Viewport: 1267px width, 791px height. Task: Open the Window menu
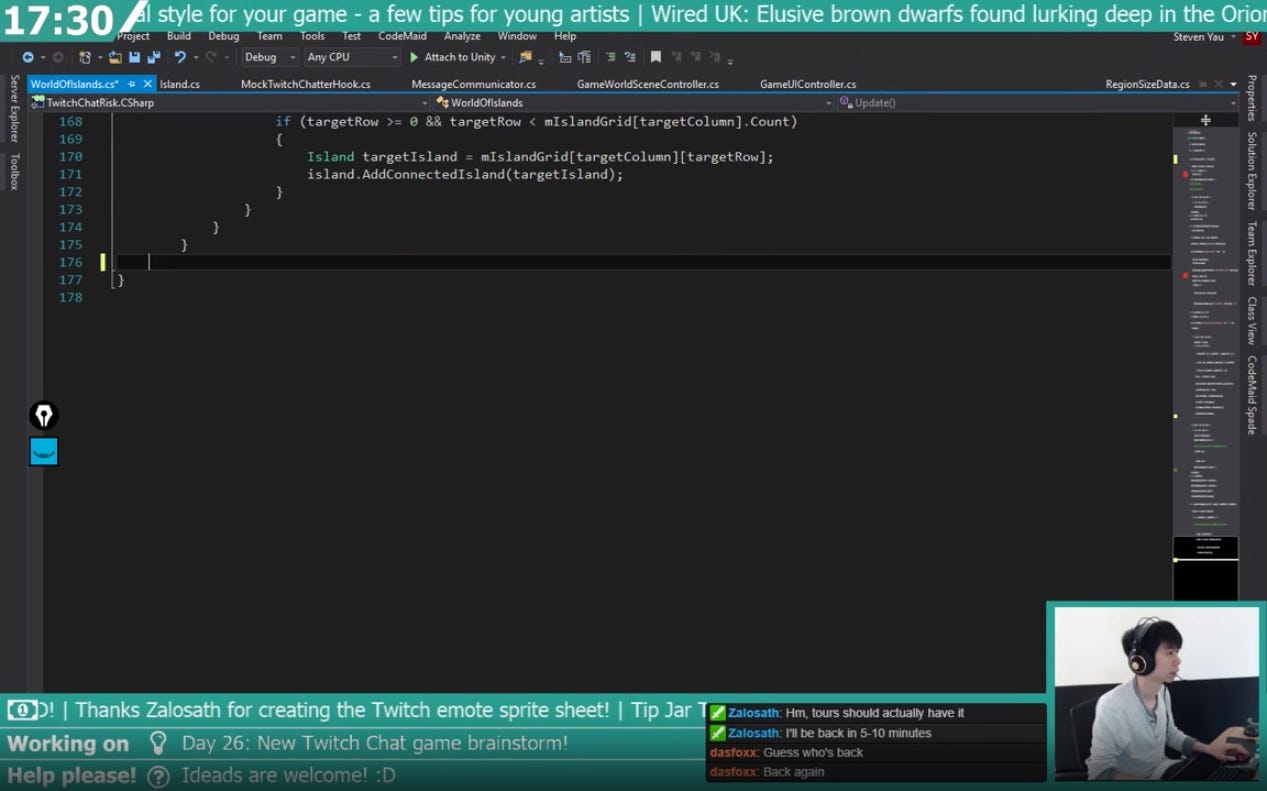(x=517, y=36)
